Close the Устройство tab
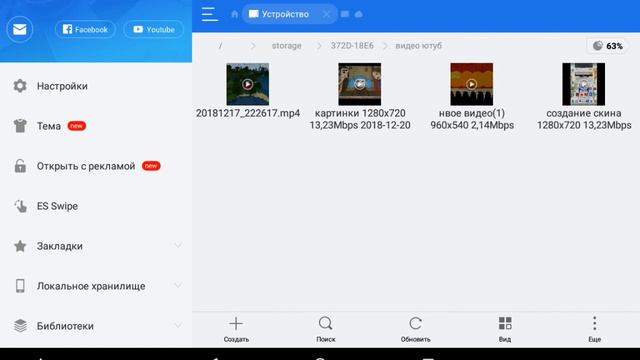640x360 pixels. point(327,14)
